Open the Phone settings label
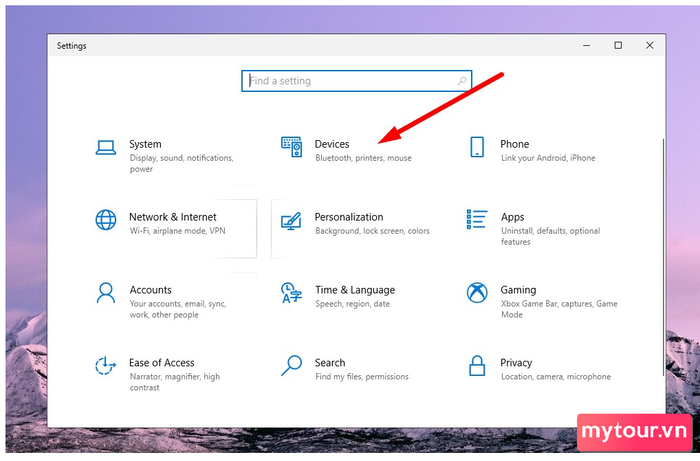700x461 pixels. [514, 144]
